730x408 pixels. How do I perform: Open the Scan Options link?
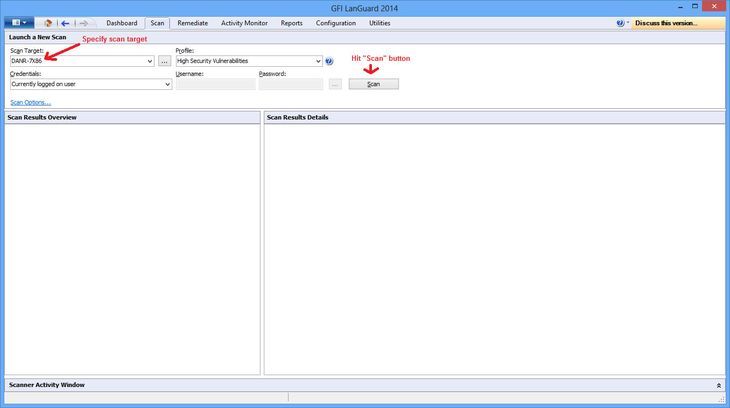tap(30, 102)
